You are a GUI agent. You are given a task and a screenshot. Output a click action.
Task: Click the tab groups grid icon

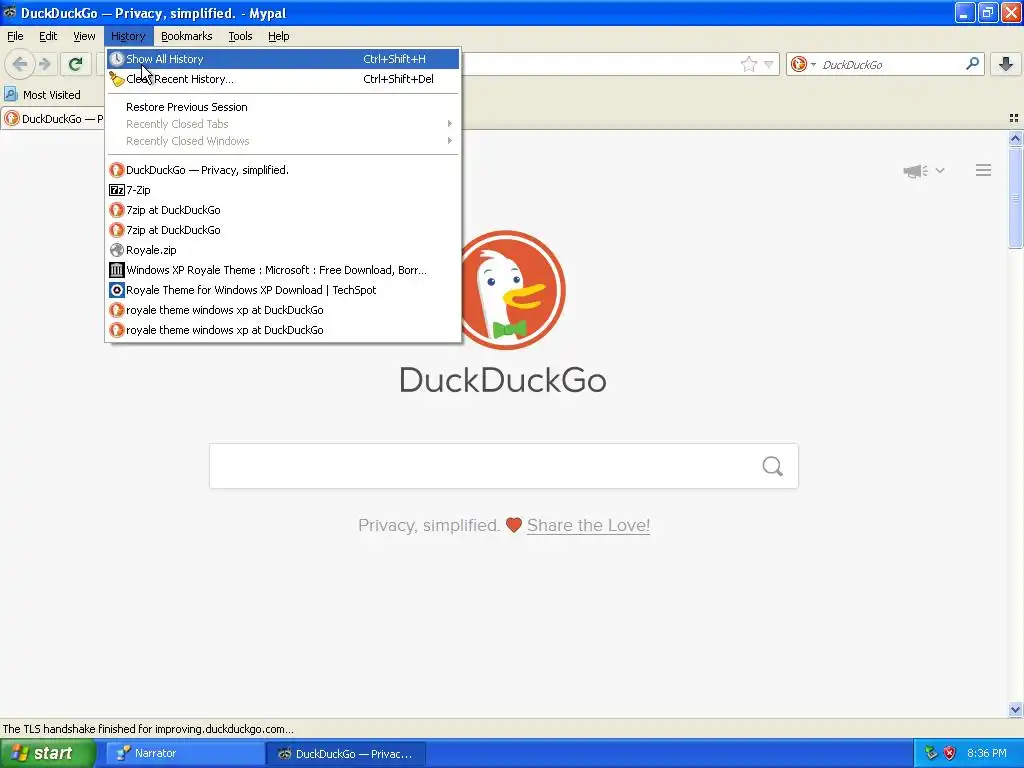pyautogui.click(x=1014, y=118)
